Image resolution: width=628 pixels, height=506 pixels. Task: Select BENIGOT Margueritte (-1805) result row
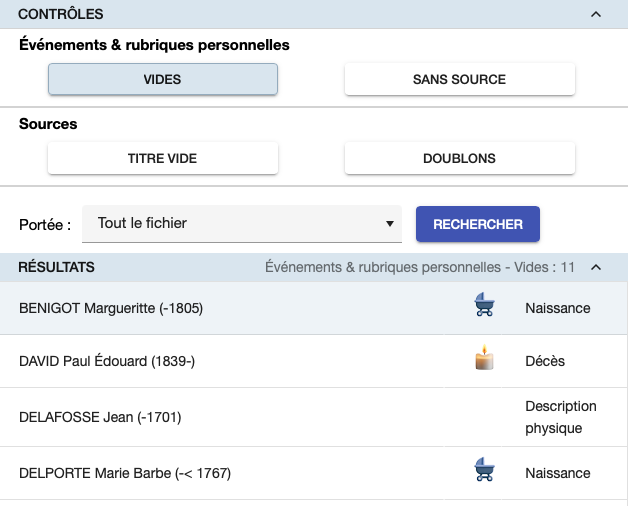pos(314,308)
